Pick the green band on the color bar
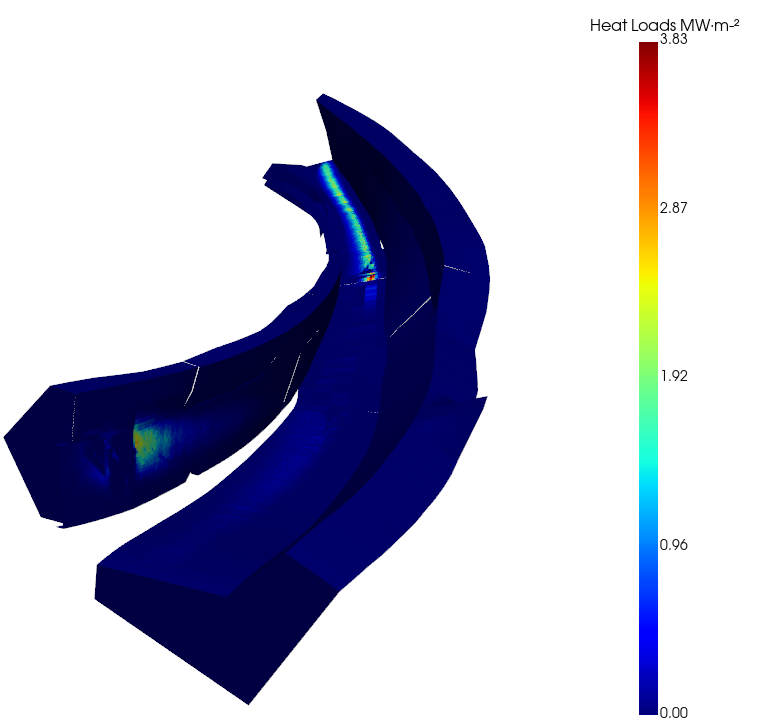 [x=648, y=370]
